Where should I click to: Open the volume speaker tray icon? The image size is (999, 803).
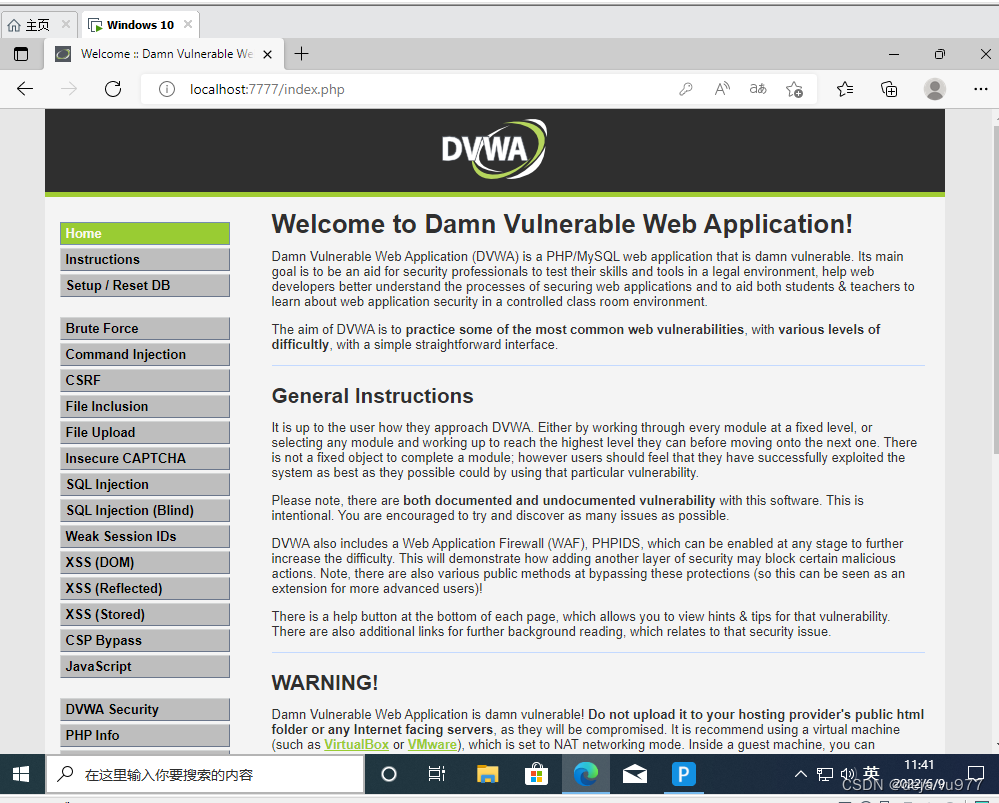pyautogui.click(x=848, y=774)
